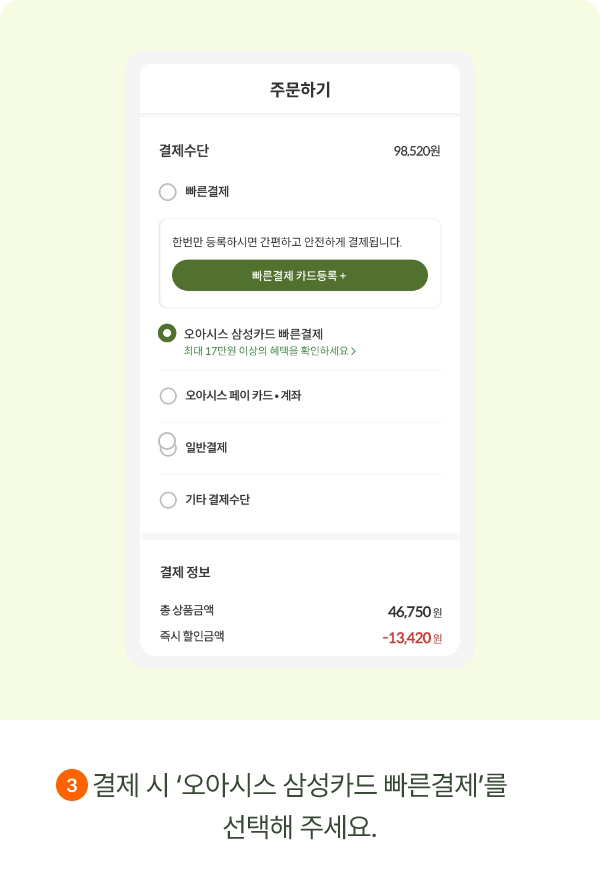The width and height of the screenshot is (600, 890).
Task: Click the 총 상품금액 label
Action: pos(186,610)
